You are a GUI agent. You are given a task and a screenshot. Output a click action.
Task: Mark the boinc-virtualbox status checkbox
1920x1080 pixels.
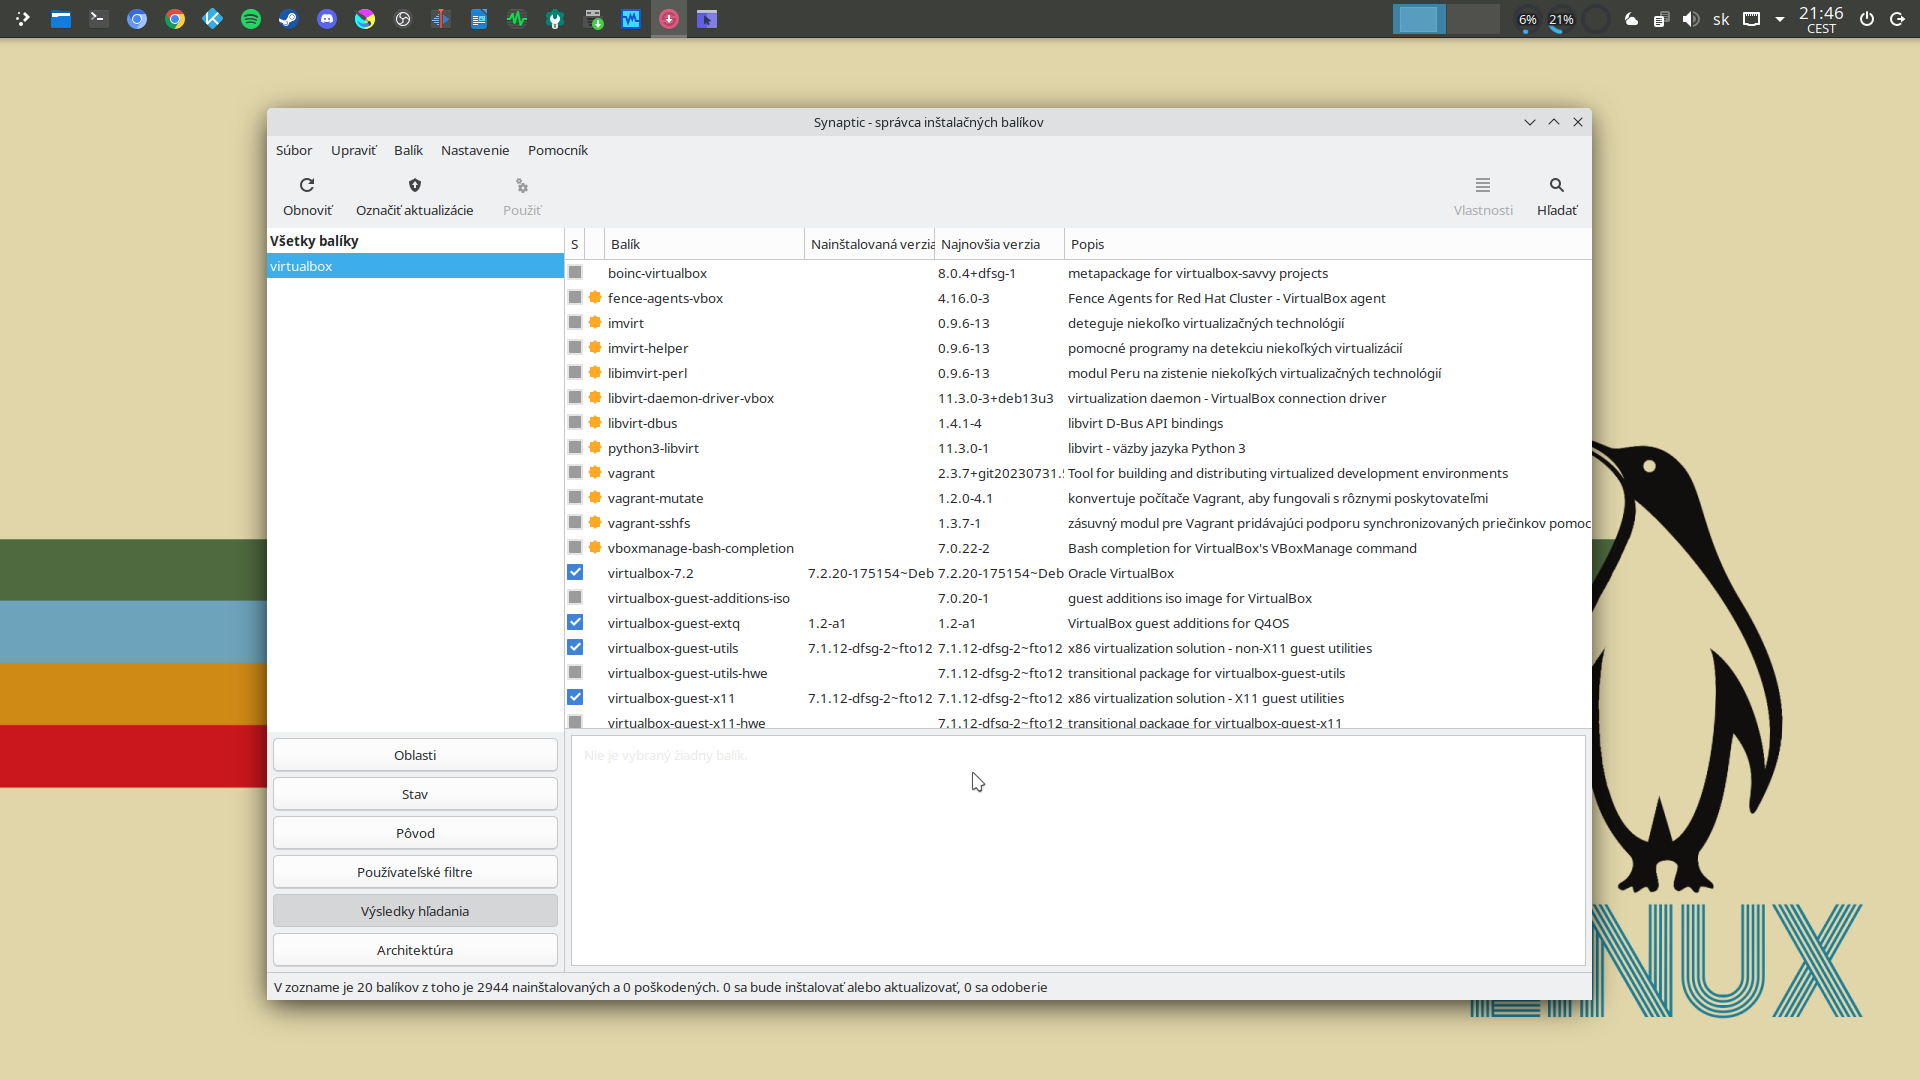tap(575, 273)
